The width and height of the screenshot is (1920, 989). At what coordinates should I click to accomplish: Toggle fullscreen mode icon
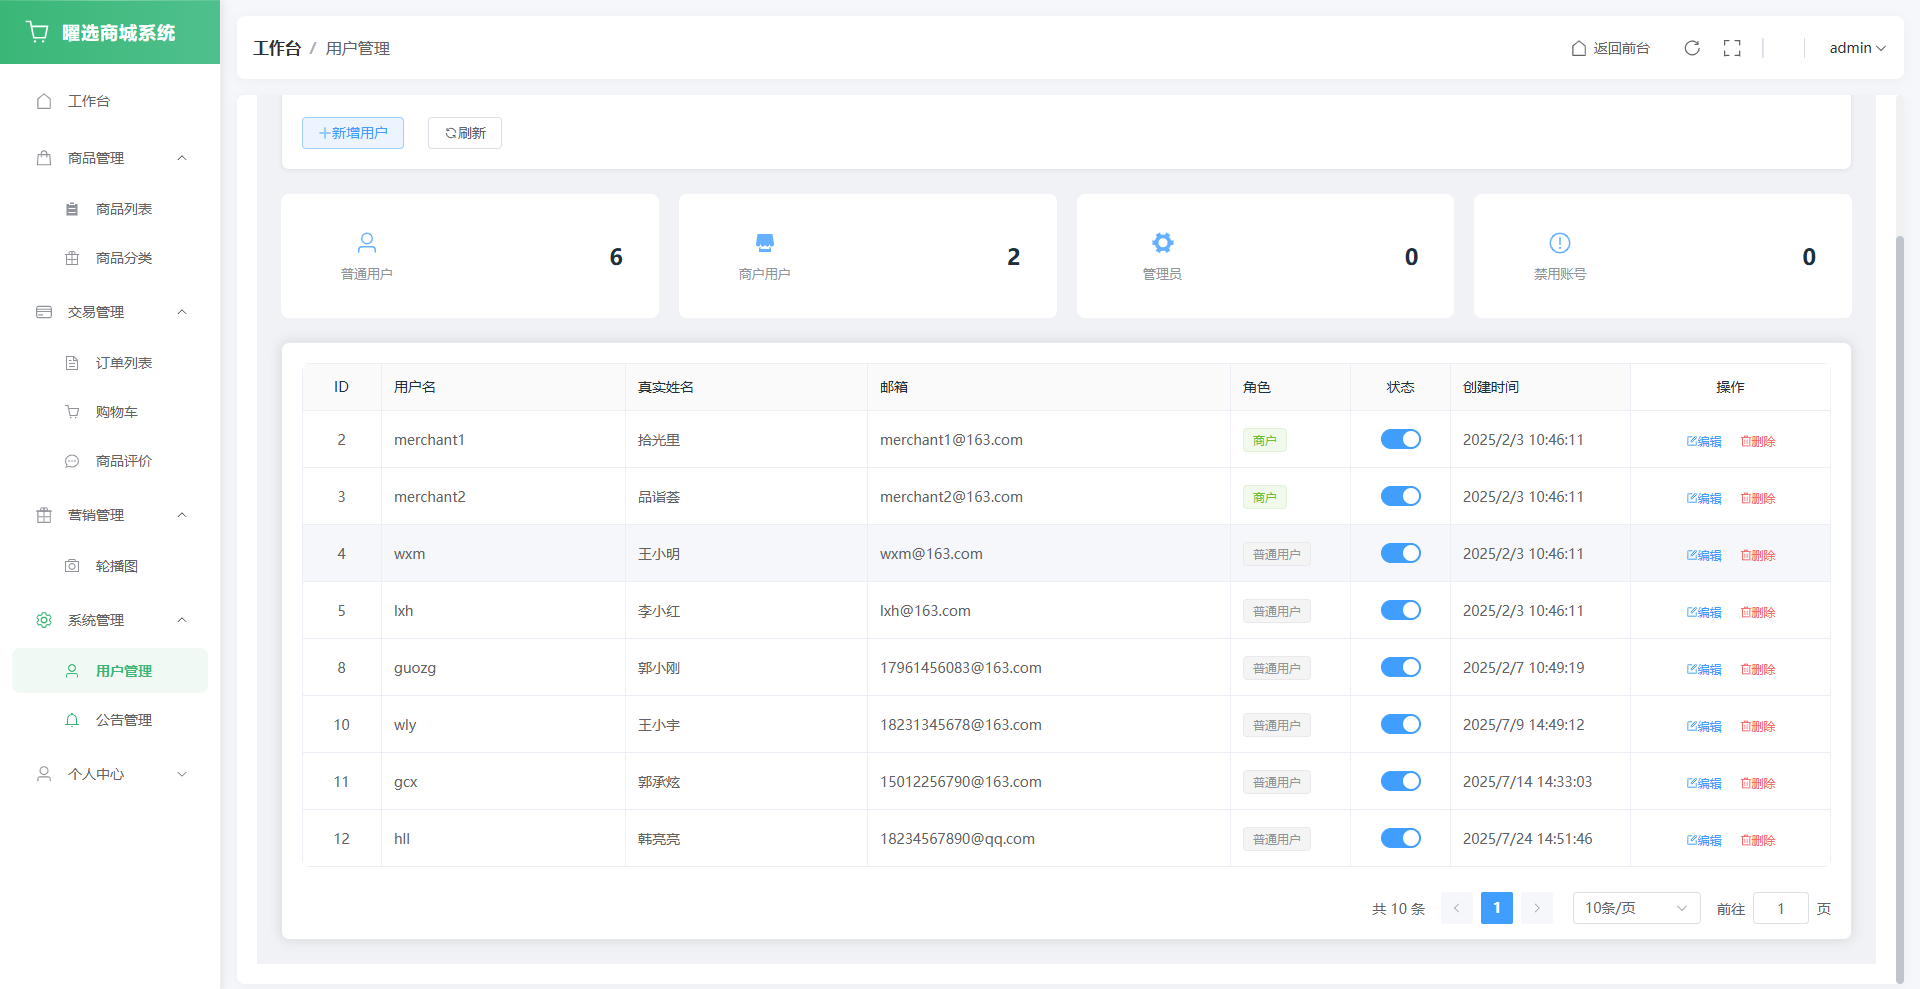click(1732, 48)
